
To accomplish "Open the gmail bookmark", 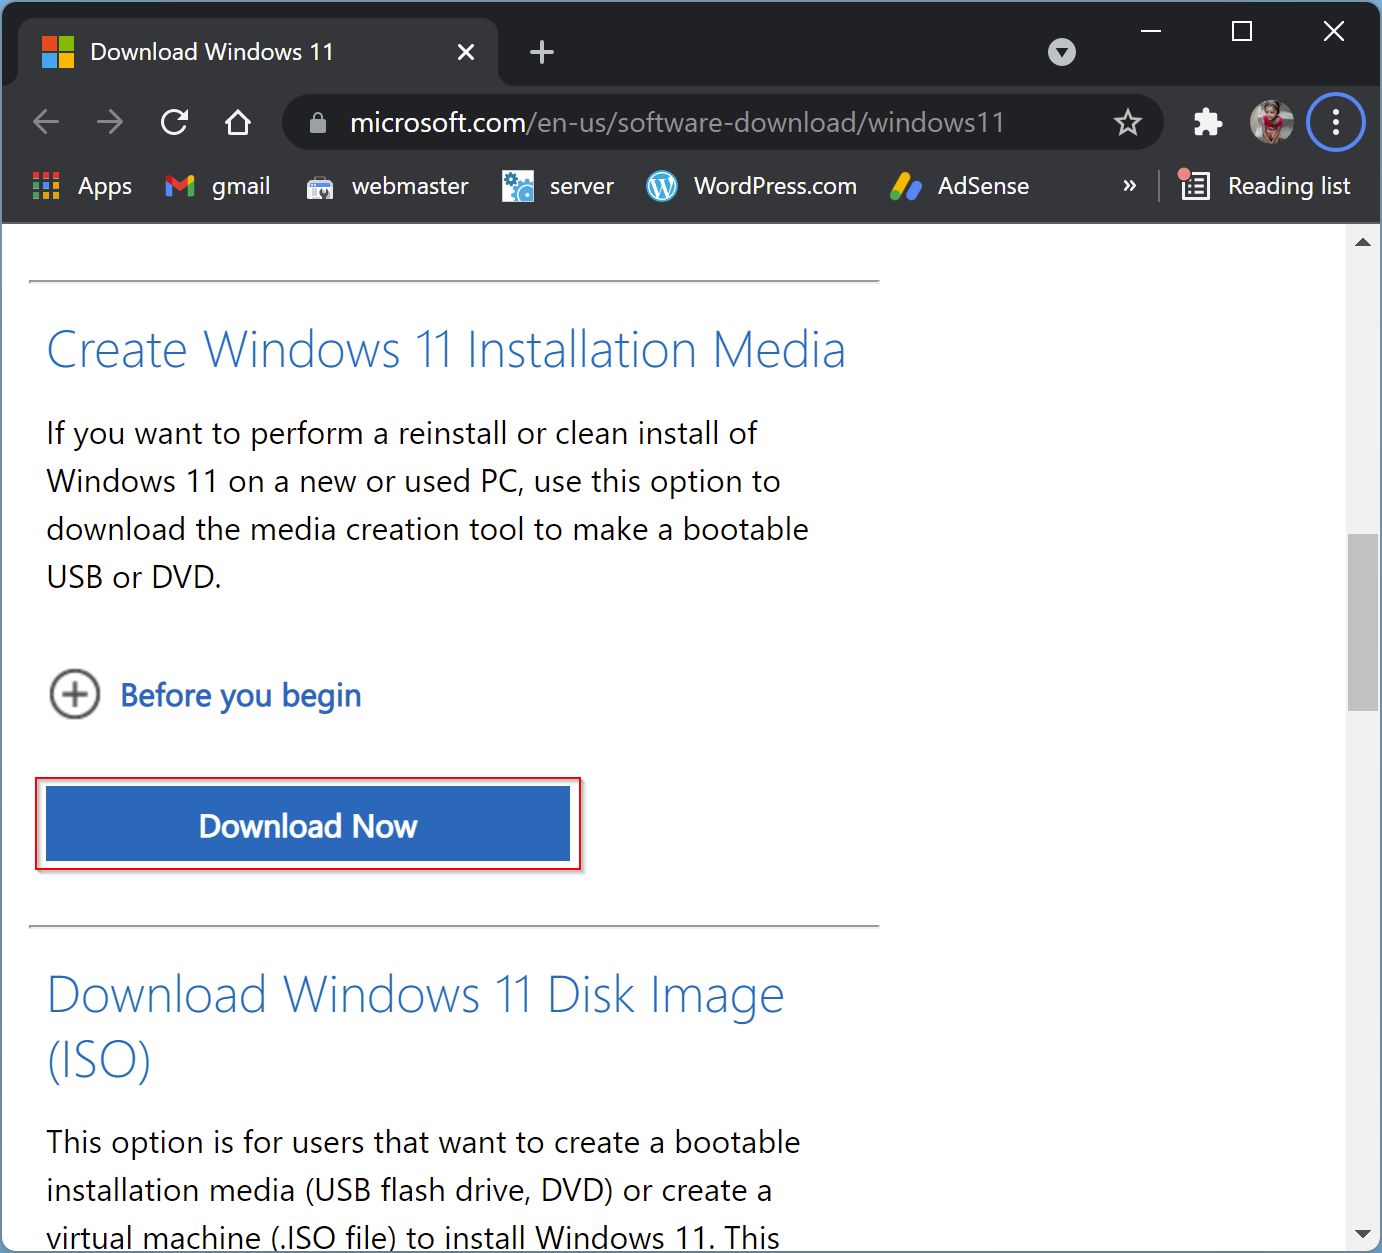I will [218, 186].
